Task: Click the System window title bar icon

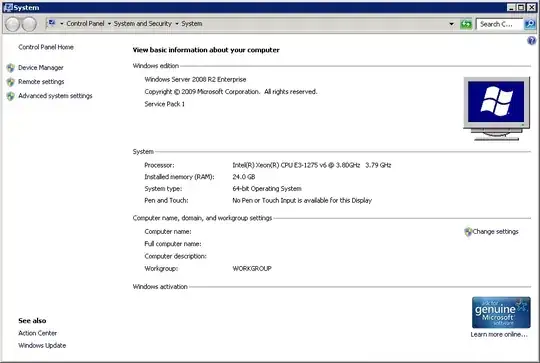Action: click(8, 8)
